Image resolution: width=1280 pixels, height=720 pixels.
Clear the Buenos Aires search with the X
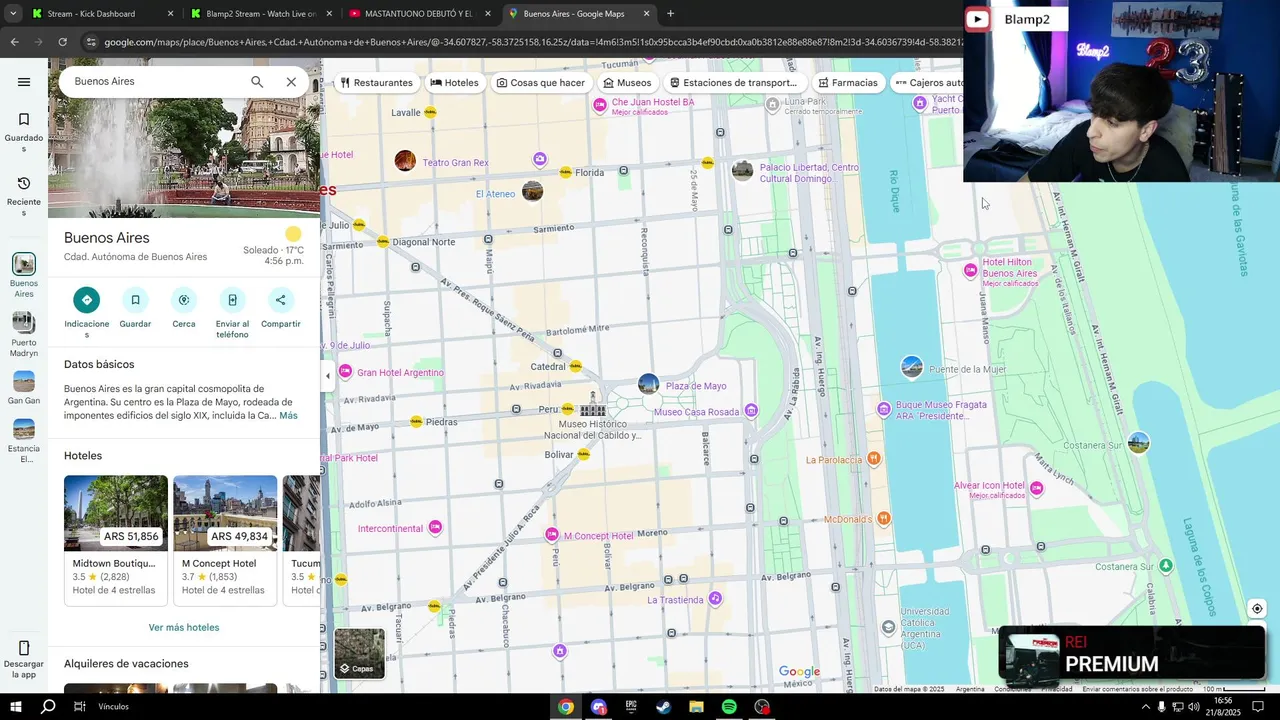[x=291, y=82]
